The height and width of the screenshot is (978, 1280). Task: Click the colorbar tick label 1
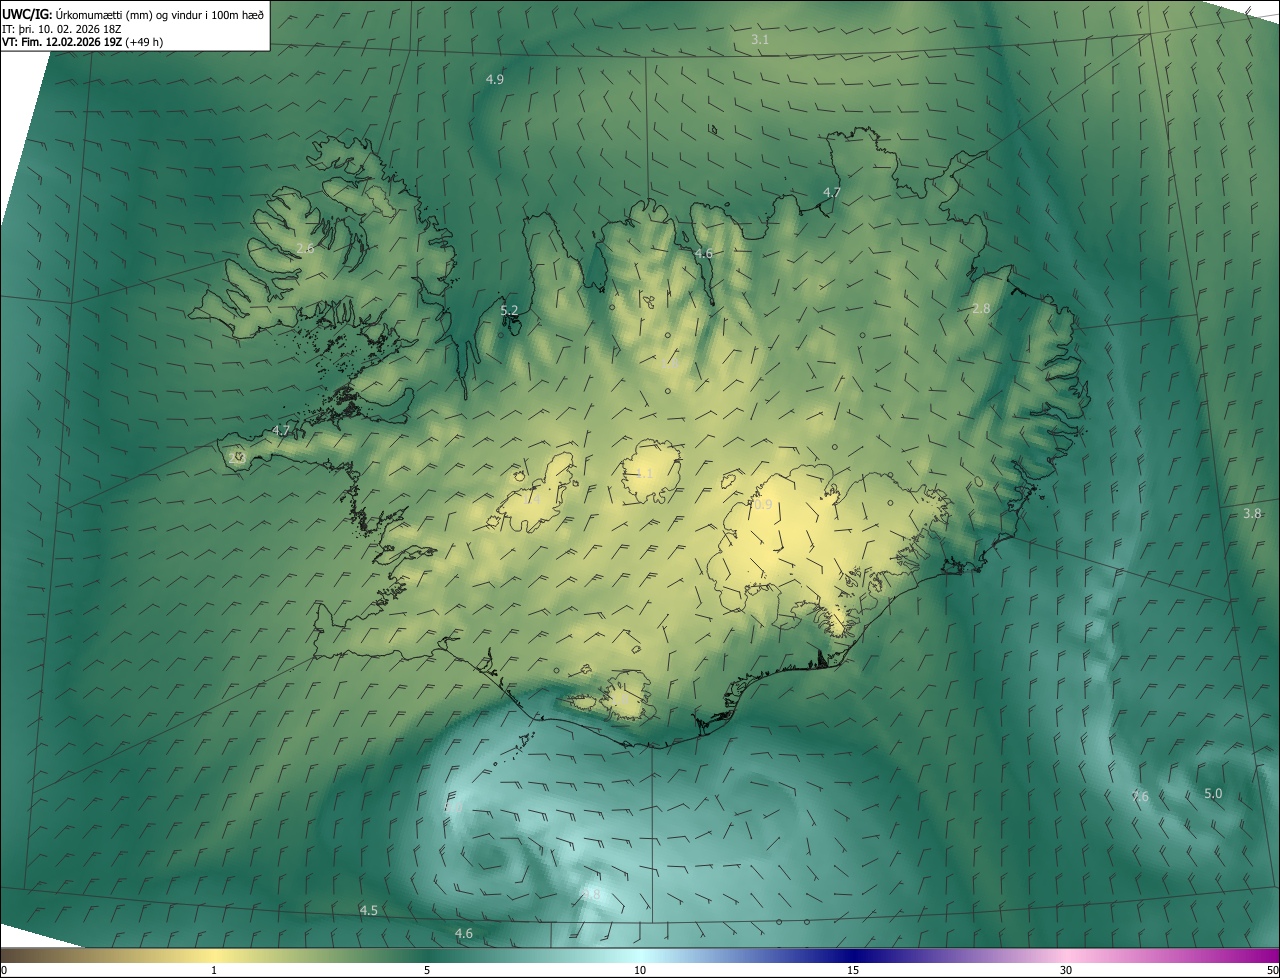pyautogui.click(x=214, y=971)
